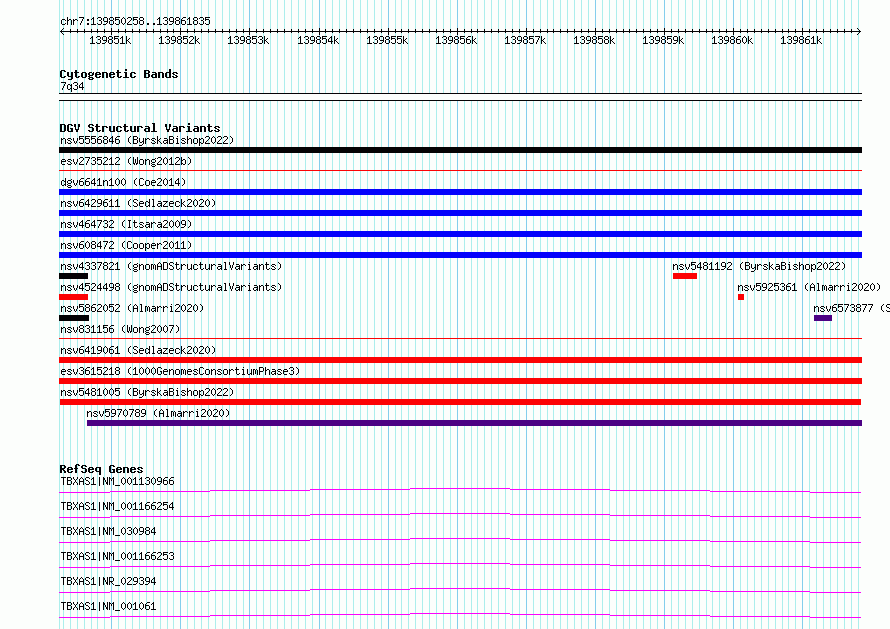The width and height of the screenshot is (890, 629).
Task: Click nsv6419061 (Sedlazeck2020) variant label
Action: 138,350
